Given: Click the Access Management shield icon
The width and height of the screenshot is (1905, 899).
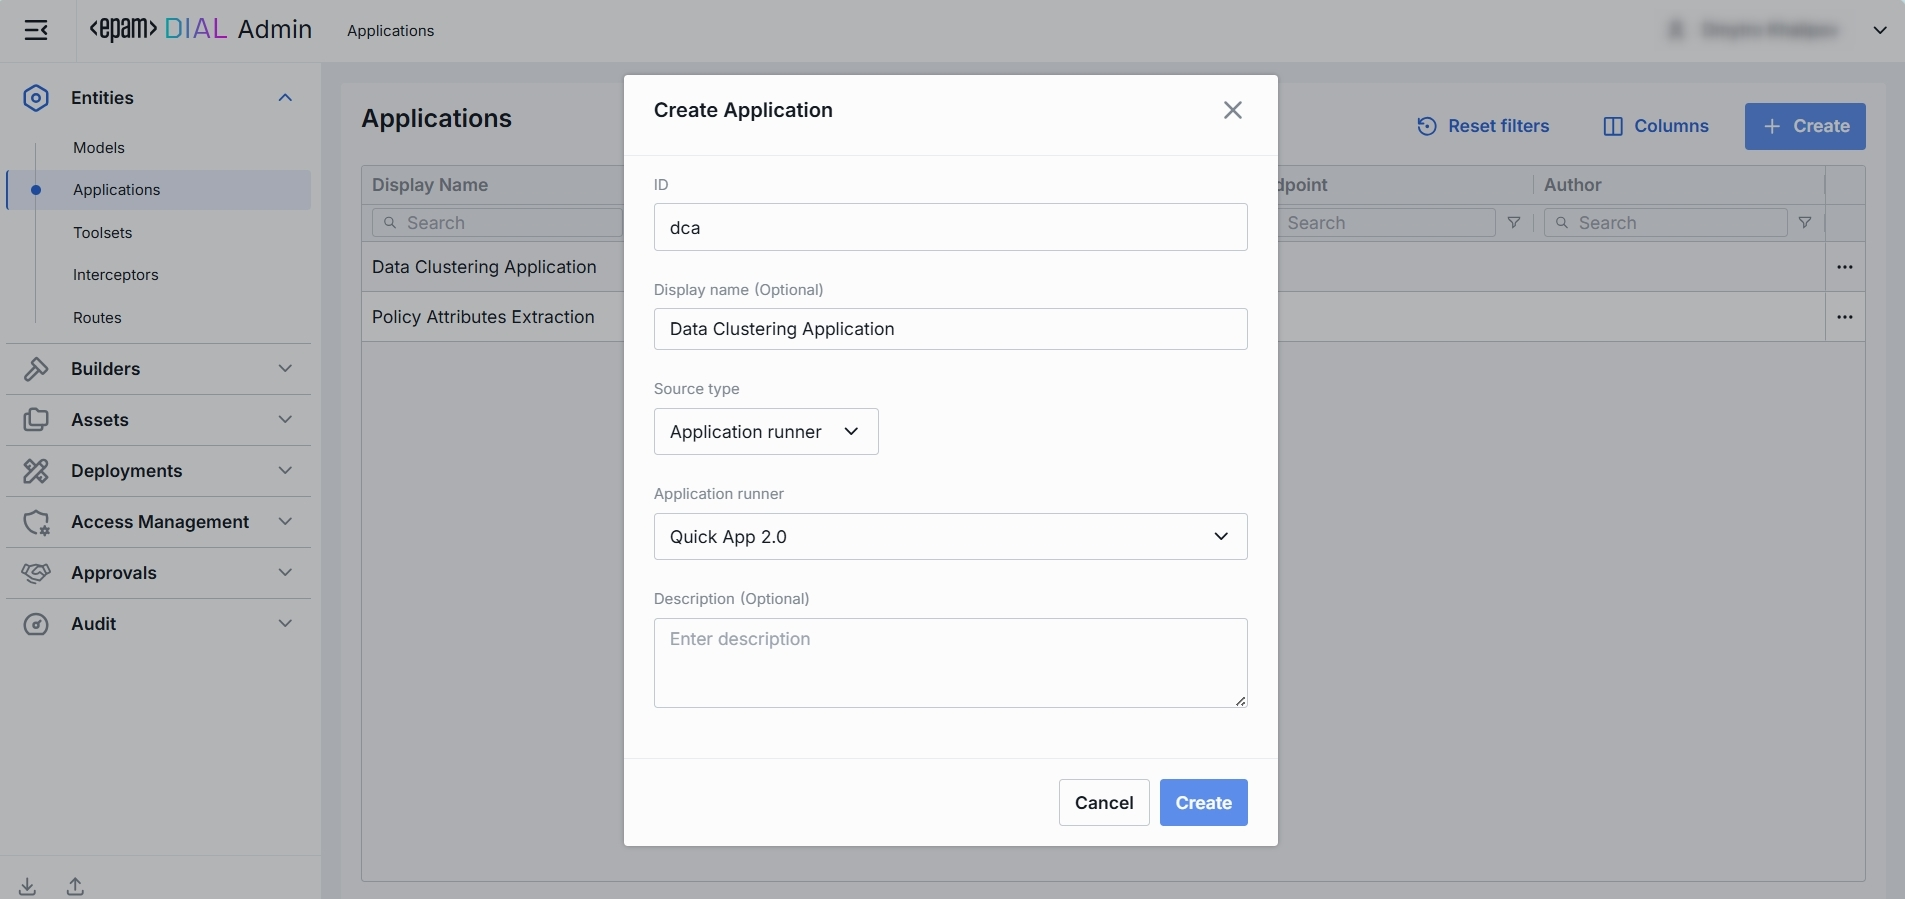Looking at the screenshot, I should (36, 522).
